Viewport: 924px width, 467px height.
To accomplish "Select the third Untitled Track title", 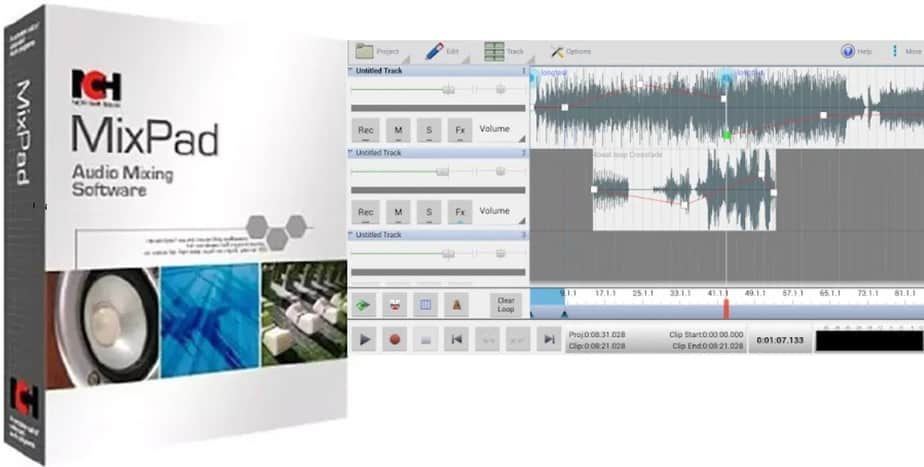I will 379,235.
